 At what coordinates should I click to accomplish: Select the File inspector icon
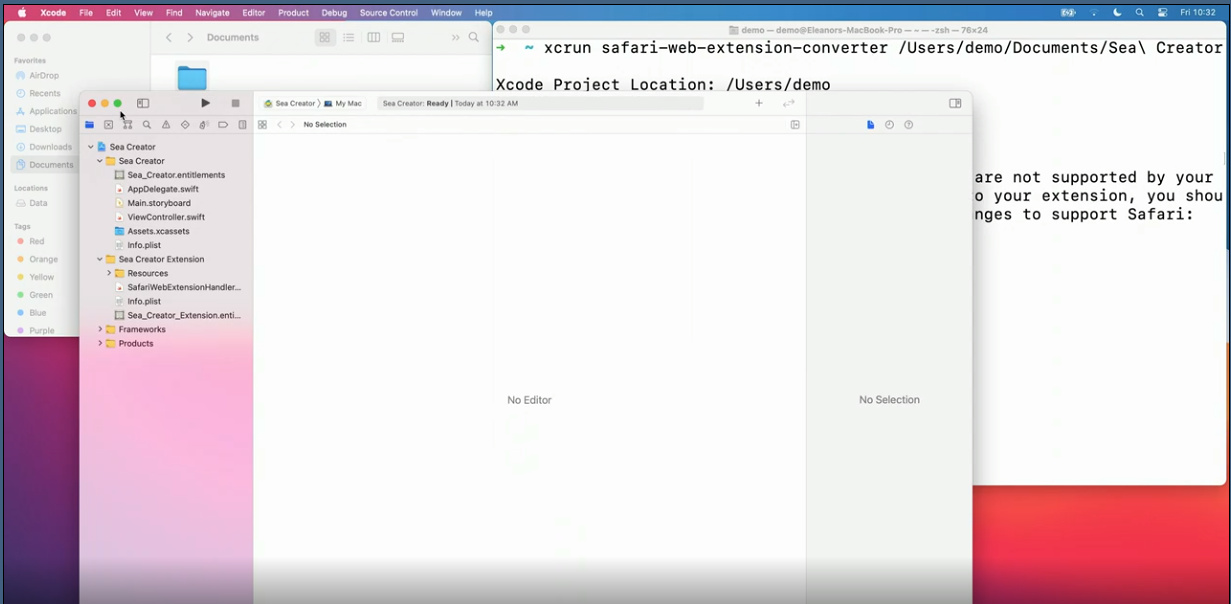(x=870, y=125)
